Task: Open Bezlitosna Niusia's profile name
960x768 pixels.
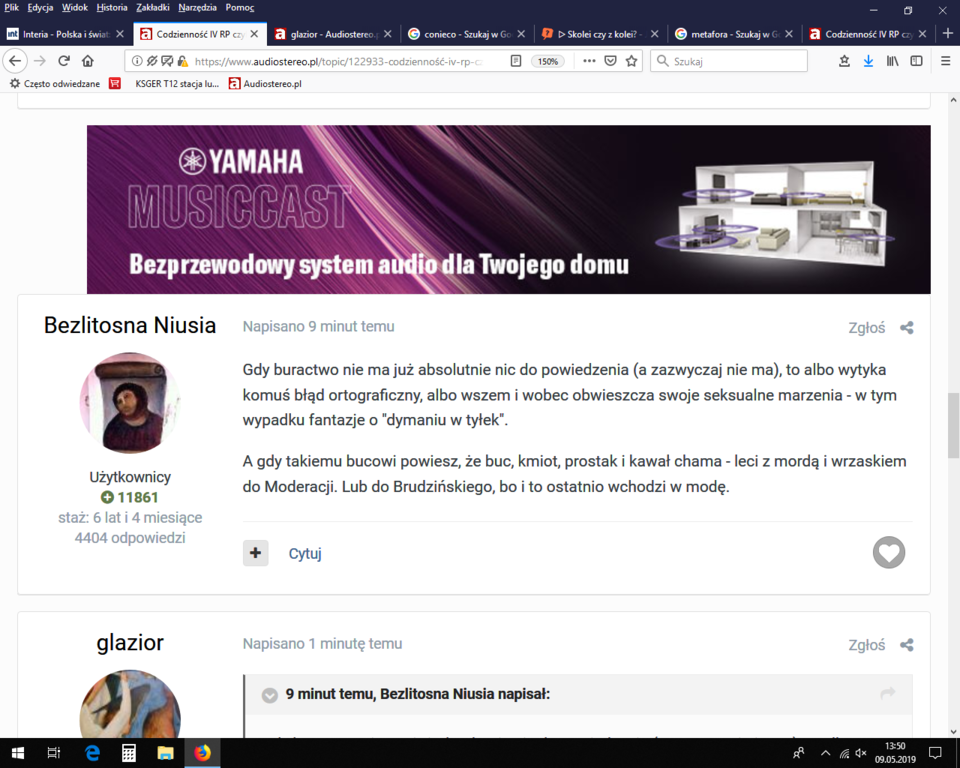Action: point(130,325)
